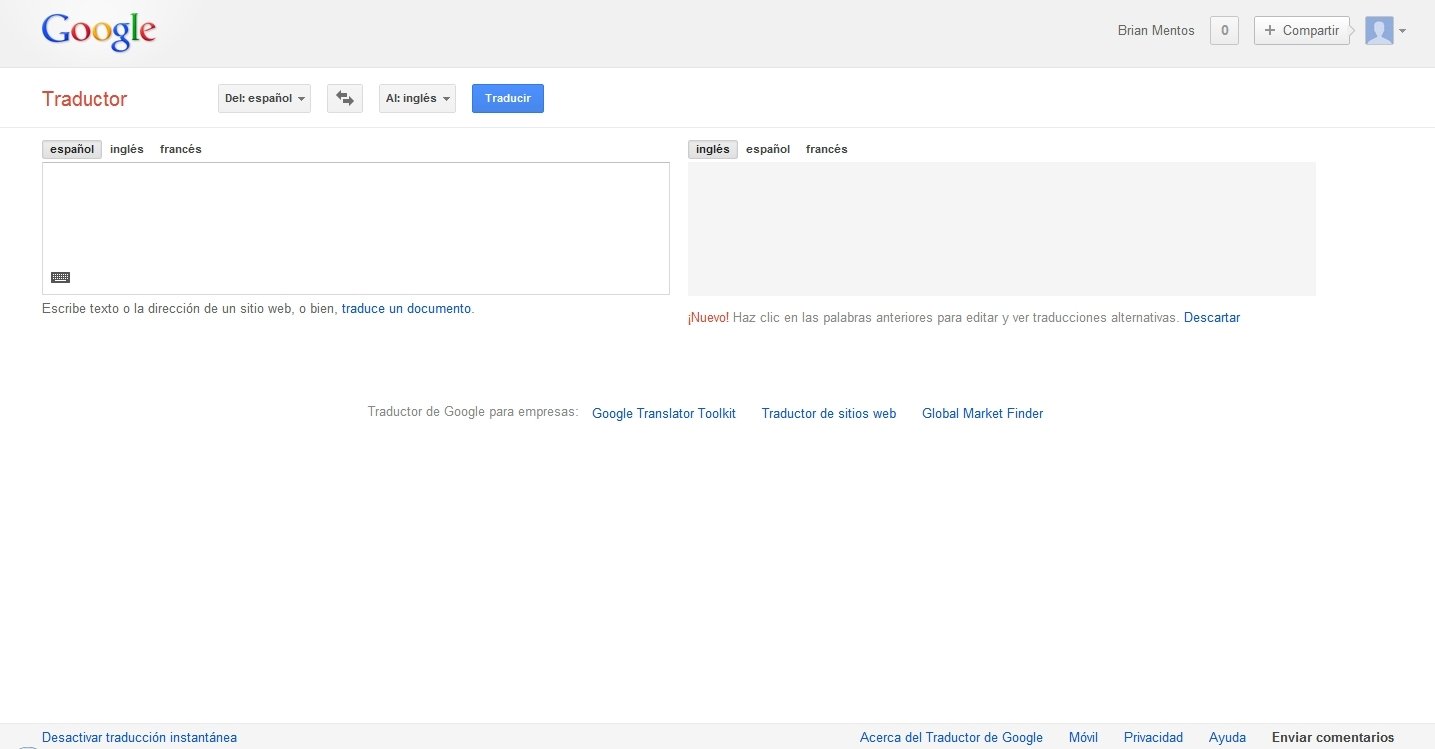This screenshot has height=749, width=1435.
Task: Select the francés target language tab
Action: point(826,149)
